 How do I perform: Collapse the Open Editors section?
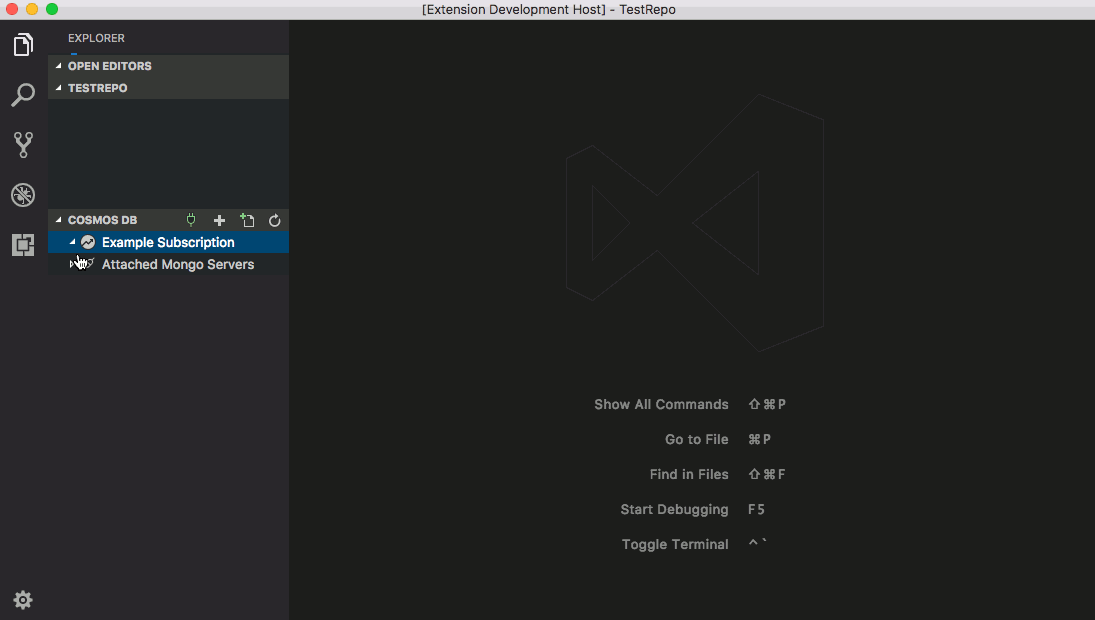point(59,66)
